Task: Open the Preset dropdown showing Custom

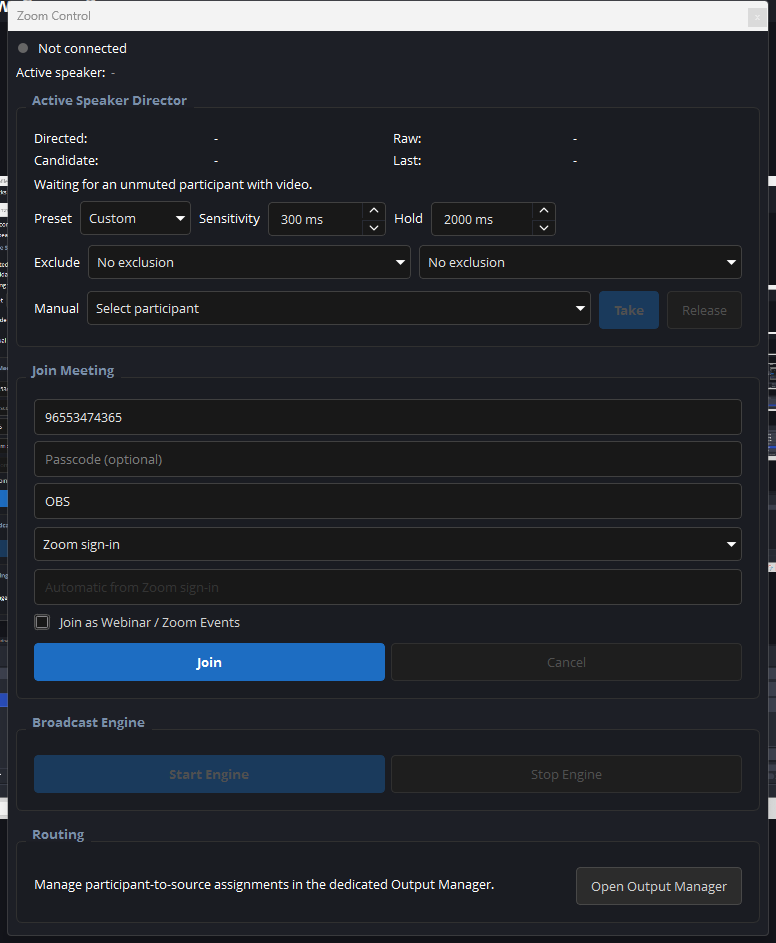Action: 135,218
